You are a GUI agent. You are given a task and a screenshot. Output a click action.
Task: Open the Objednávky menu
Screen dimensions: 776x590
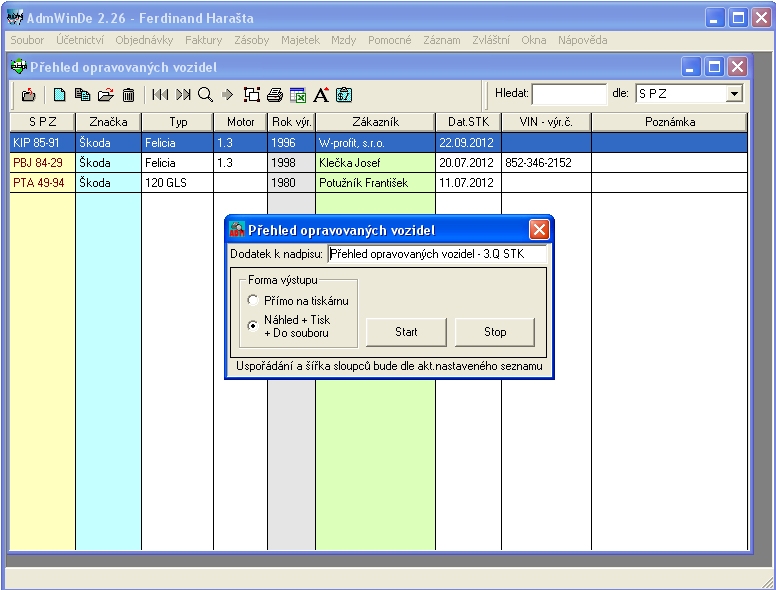(x=144, y=40)
